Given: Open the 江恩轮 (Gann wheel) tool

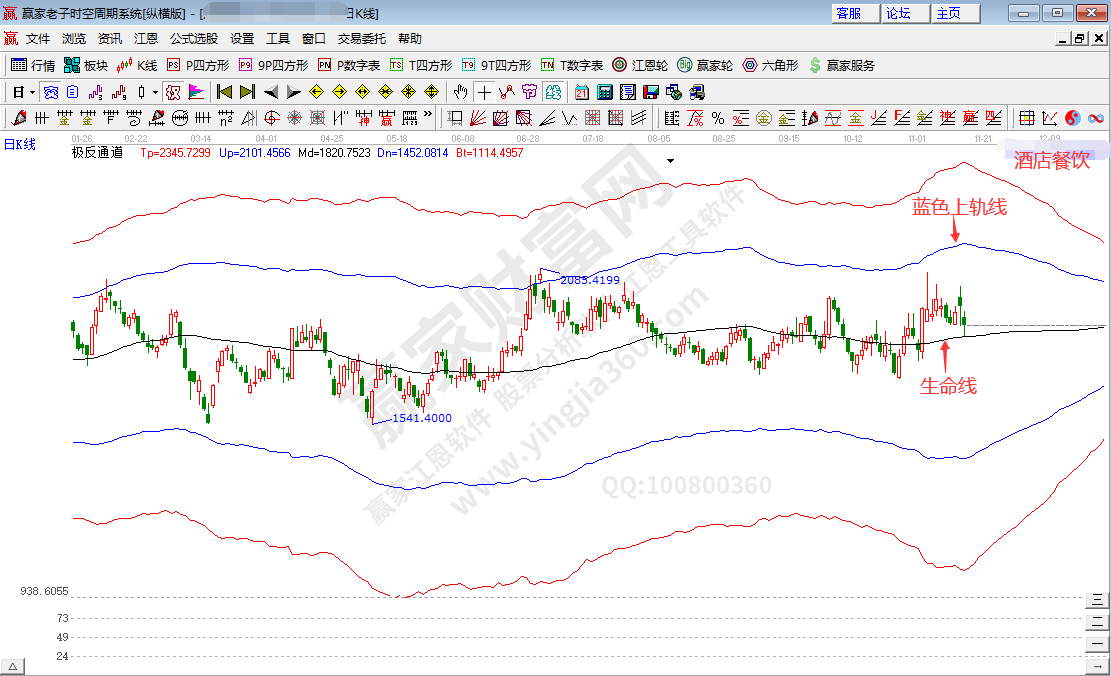Looking at the screenshot, I should (x=640, y=65).
